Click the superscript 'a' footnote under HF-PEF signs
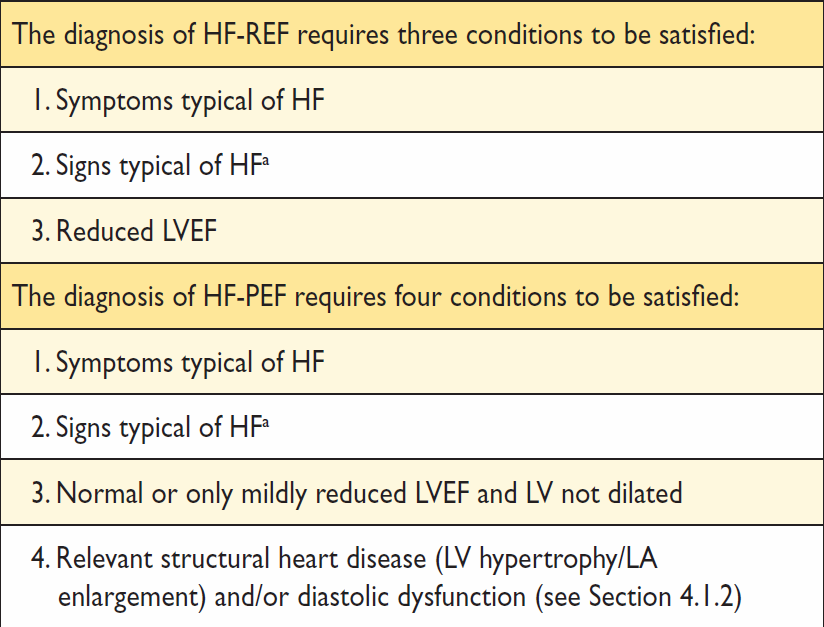The height and width of the screenshot is (627, 824). [x=265, y=423]
